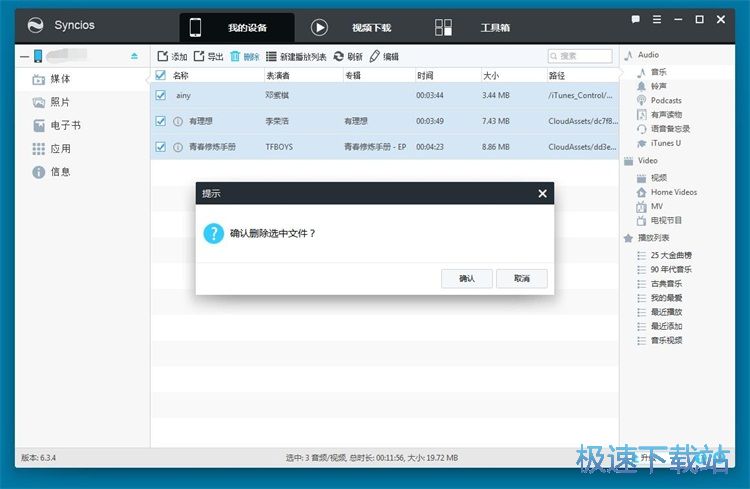Sort by the 名称 column header
This screenshot has width=750, height=489.
180,76
